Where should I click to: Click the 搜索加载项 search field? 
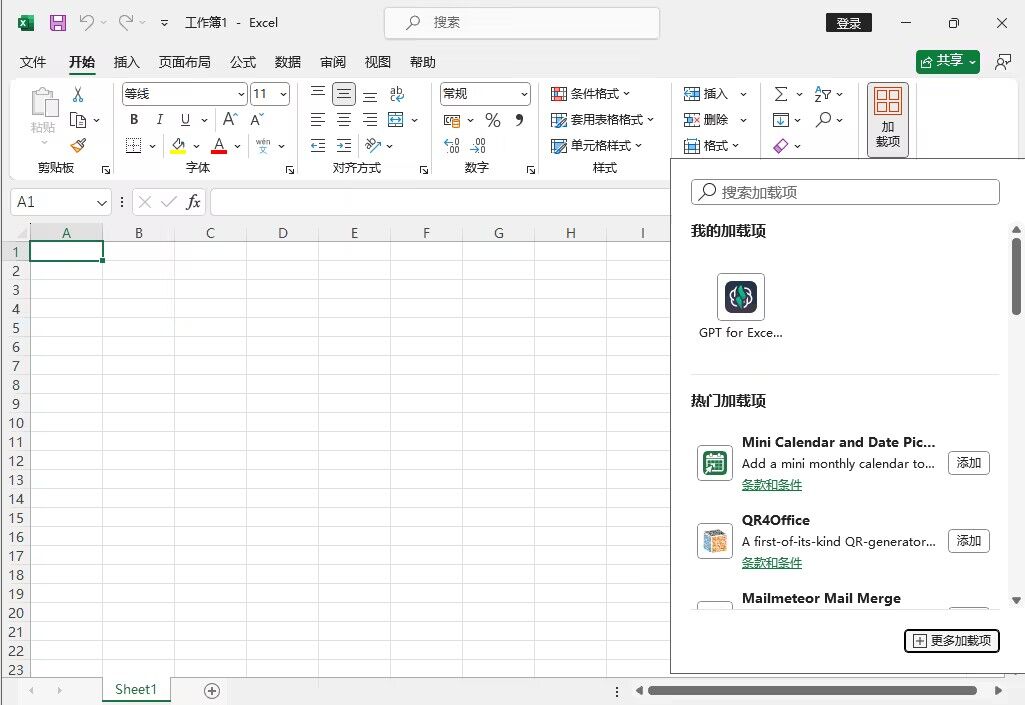[845, 192]
